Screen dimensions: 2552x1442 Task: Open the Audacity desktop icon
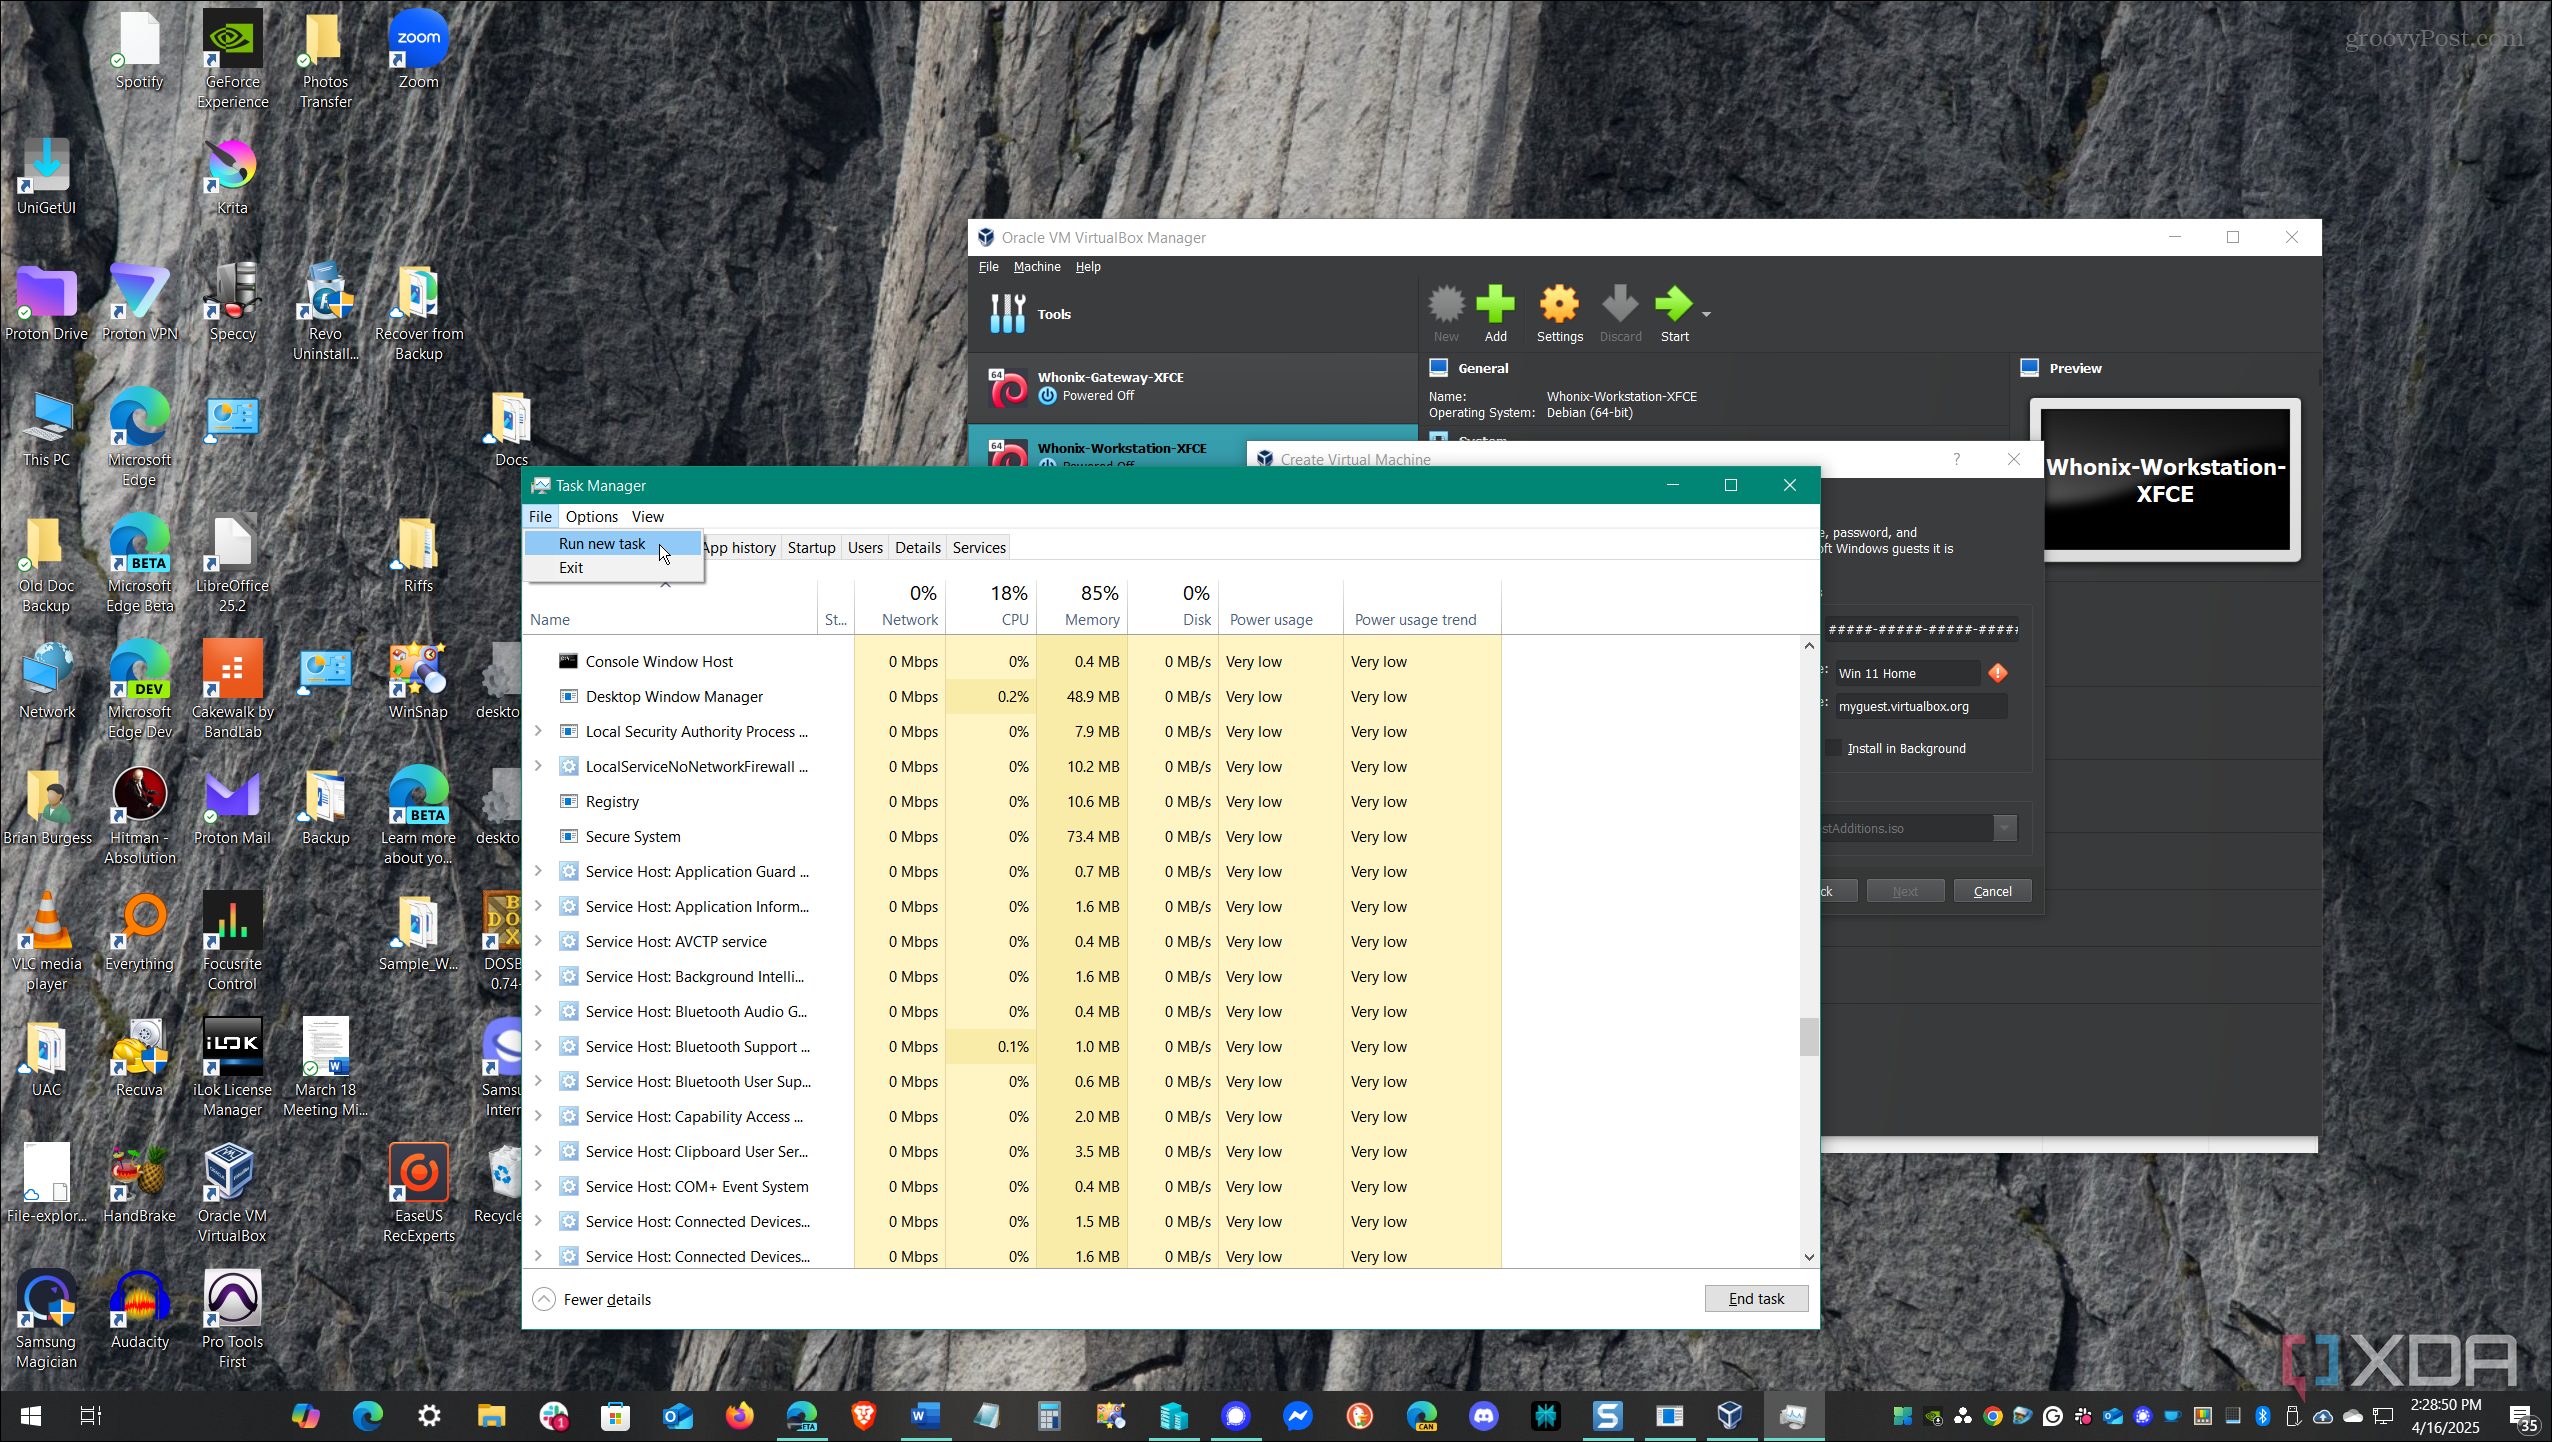[140, 1299]
